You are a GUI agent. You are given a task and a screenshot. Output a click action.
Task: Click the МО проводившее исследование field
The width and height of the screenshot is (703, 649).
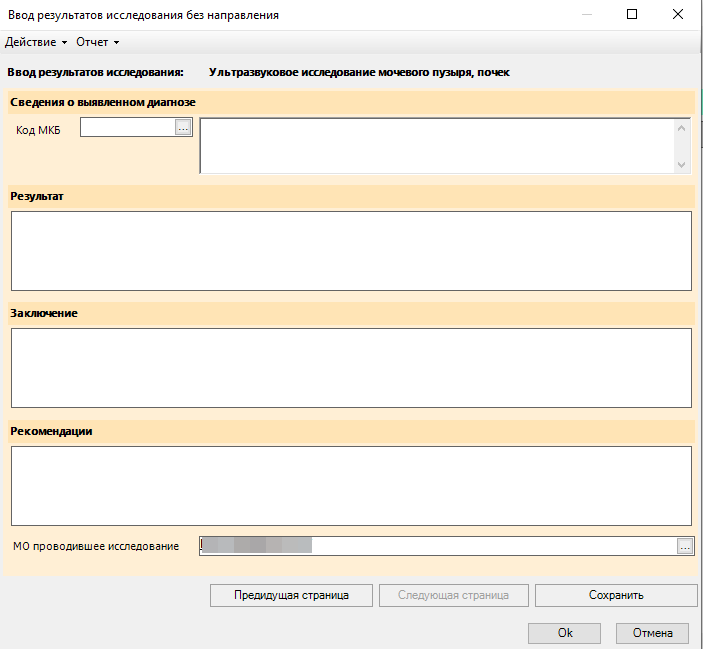[x=437, y=546]
